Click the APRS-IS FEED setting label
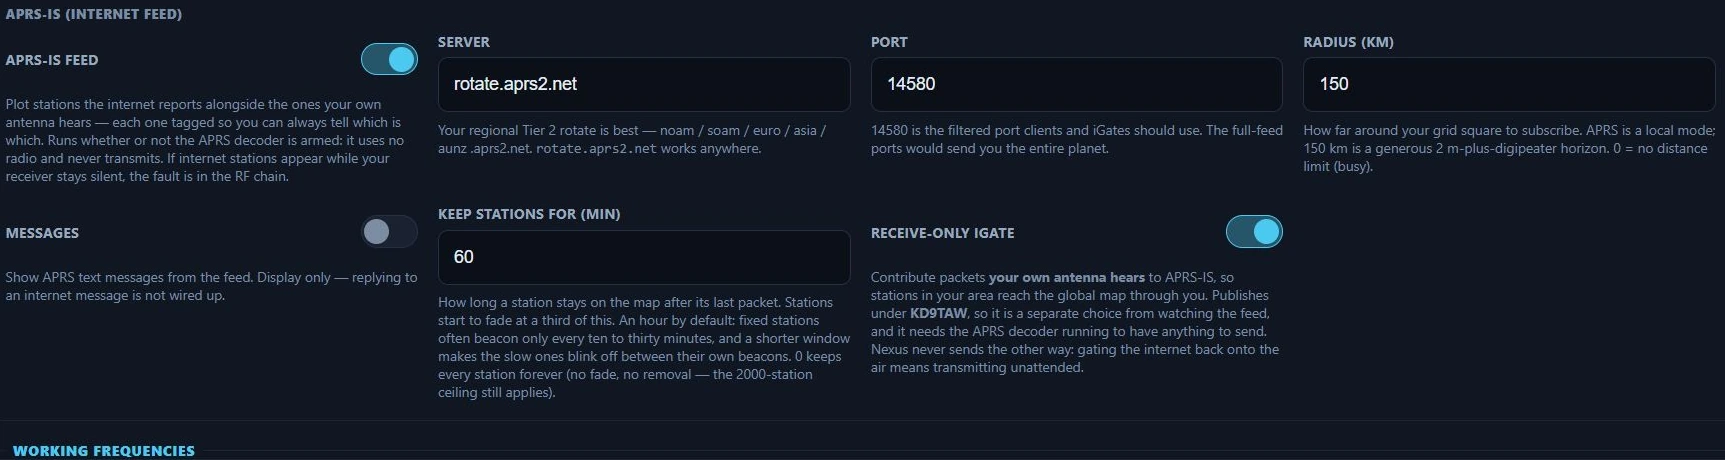Viewport: 1725px width, 460px height. [x=52, y=60]
